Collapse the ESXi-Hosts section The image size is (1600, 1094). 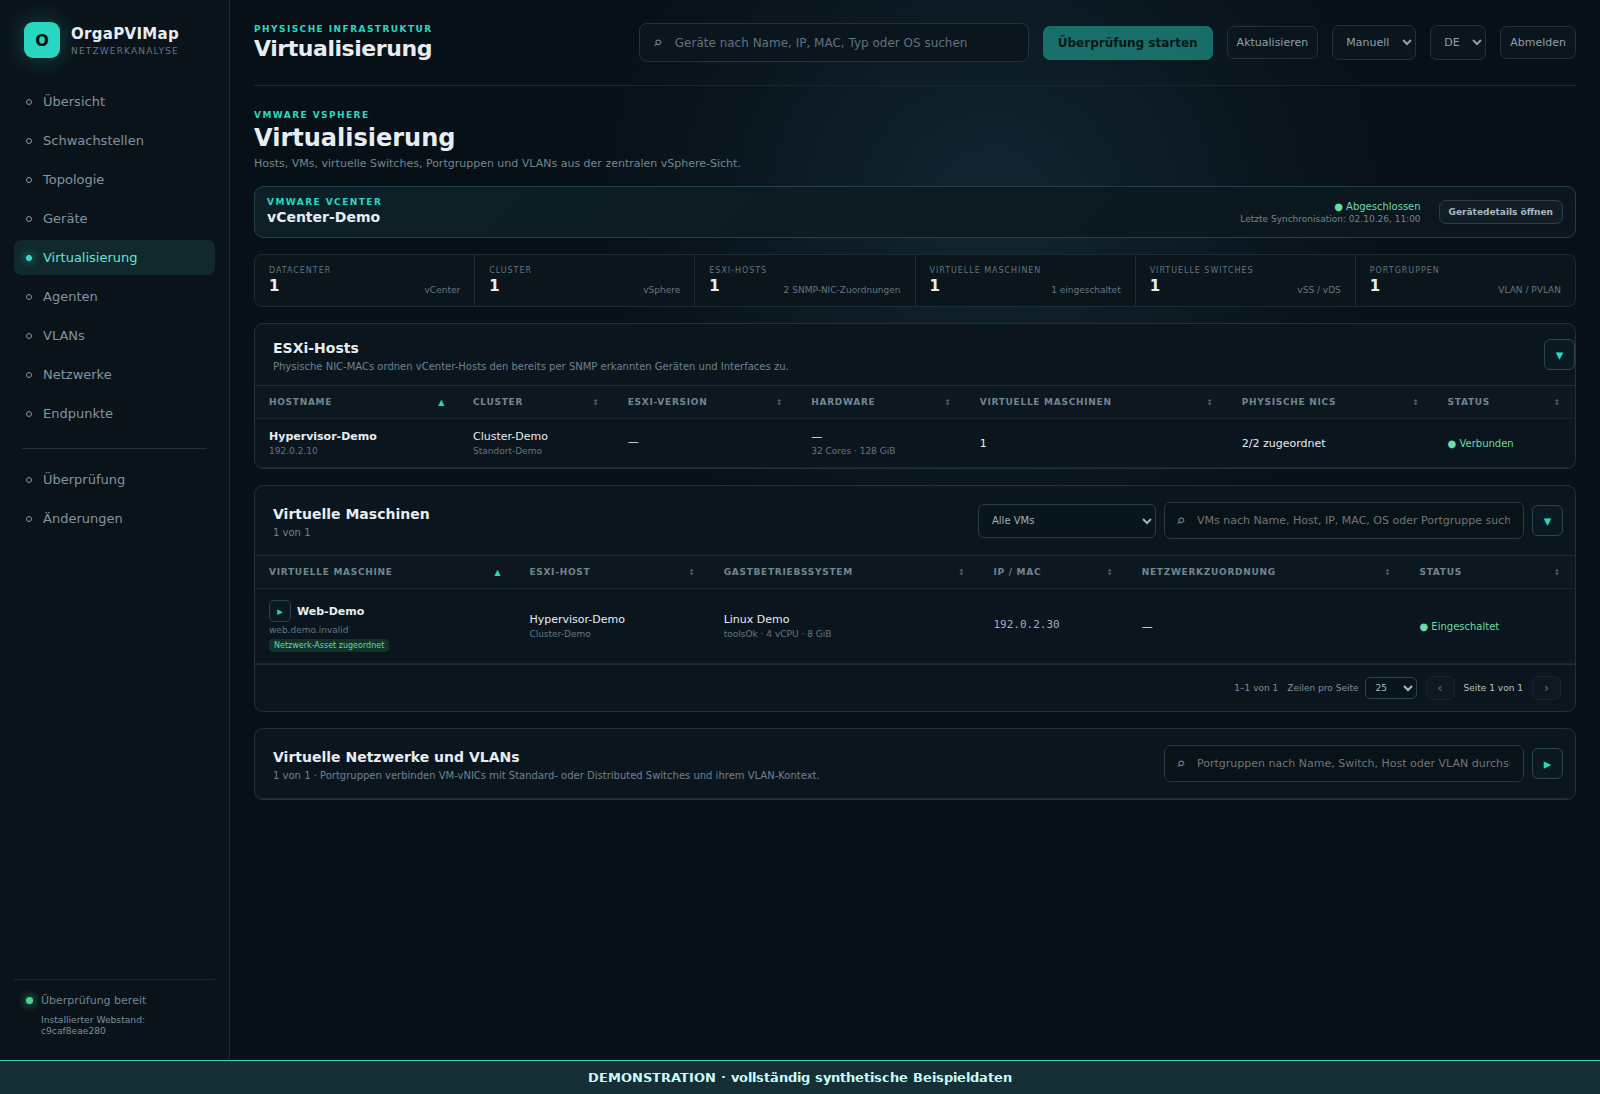pos(1559,355)
